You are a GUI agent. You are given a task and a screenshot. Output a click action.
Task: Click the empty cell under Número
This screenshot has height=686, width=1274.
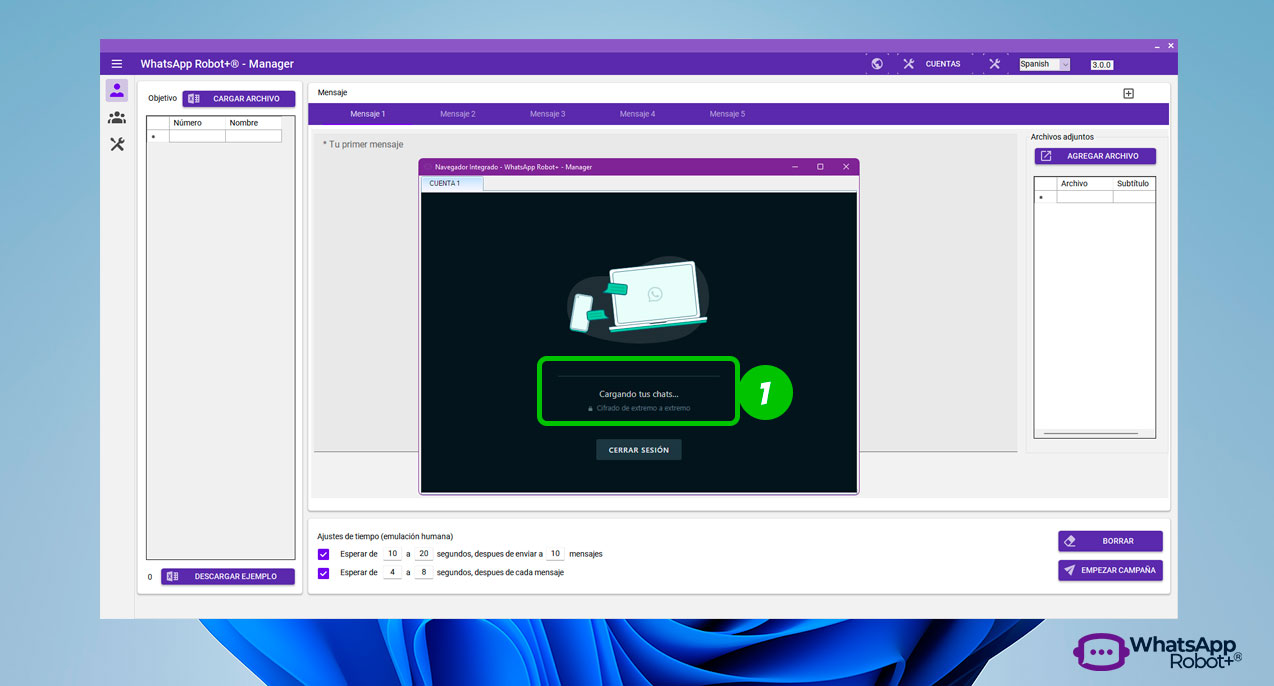[x=197, y=136]
